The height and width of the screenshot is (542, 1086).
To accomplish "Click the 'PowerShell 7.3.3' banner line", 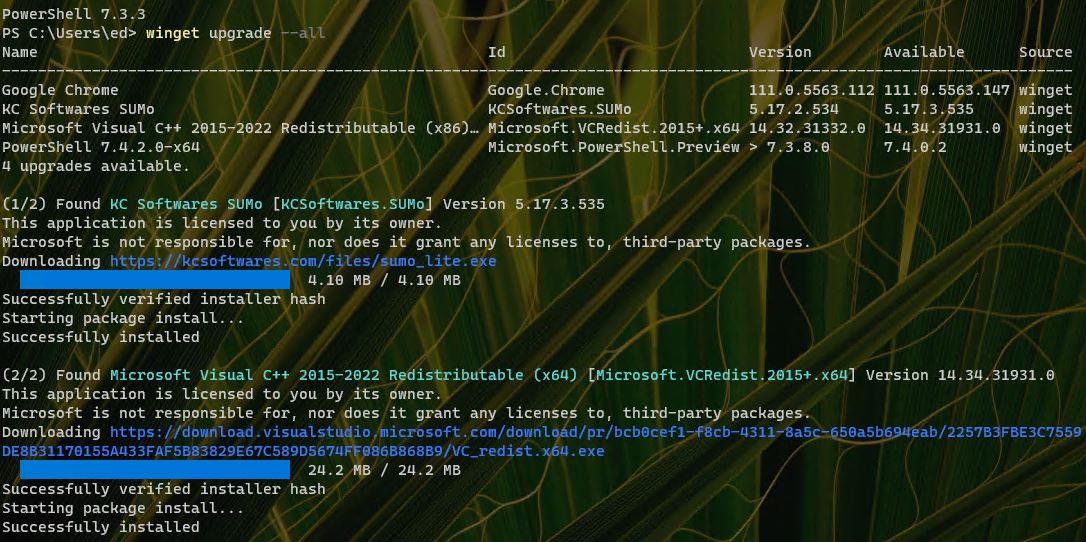I will pos(74,14).
